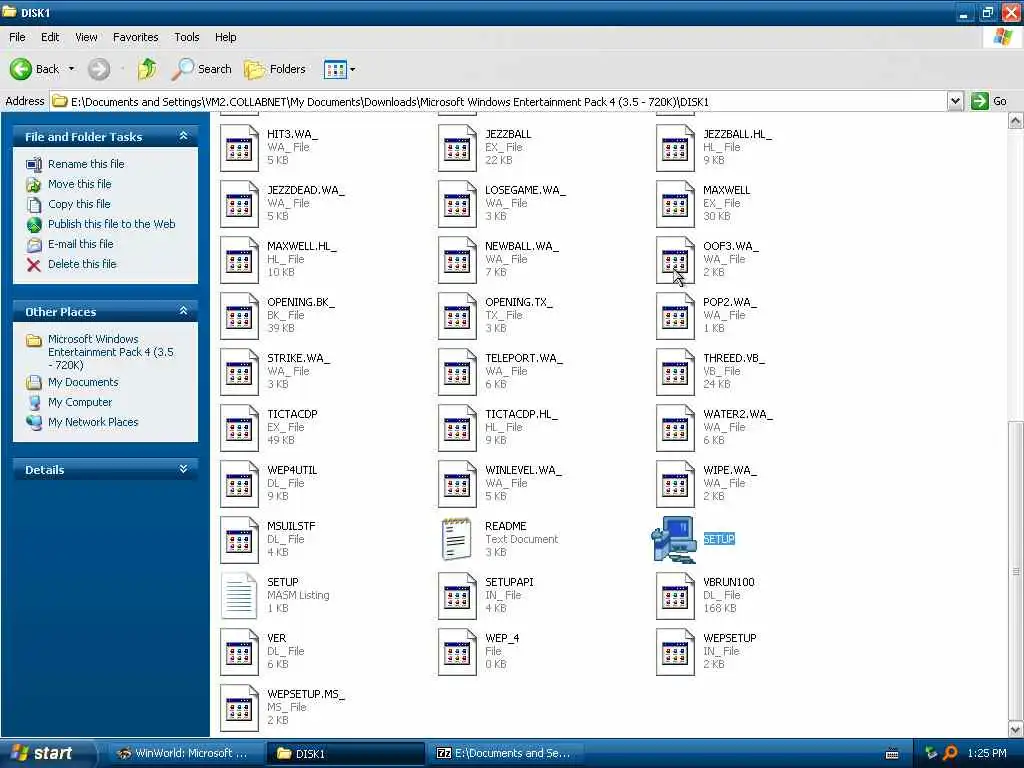Select the SETUP application computer icon
This screenshot has width=1024, height=768.
click(674, 540)
